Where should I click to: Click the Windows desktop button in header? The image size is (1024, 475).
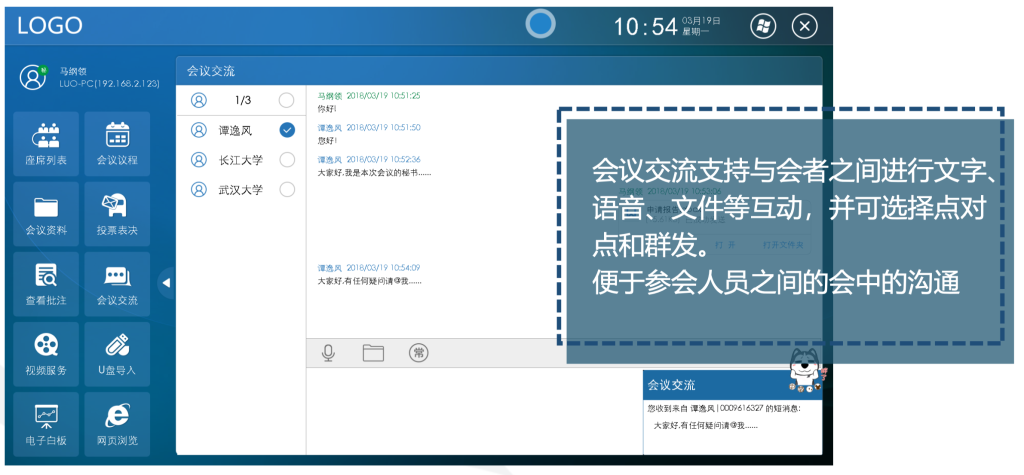763,27
